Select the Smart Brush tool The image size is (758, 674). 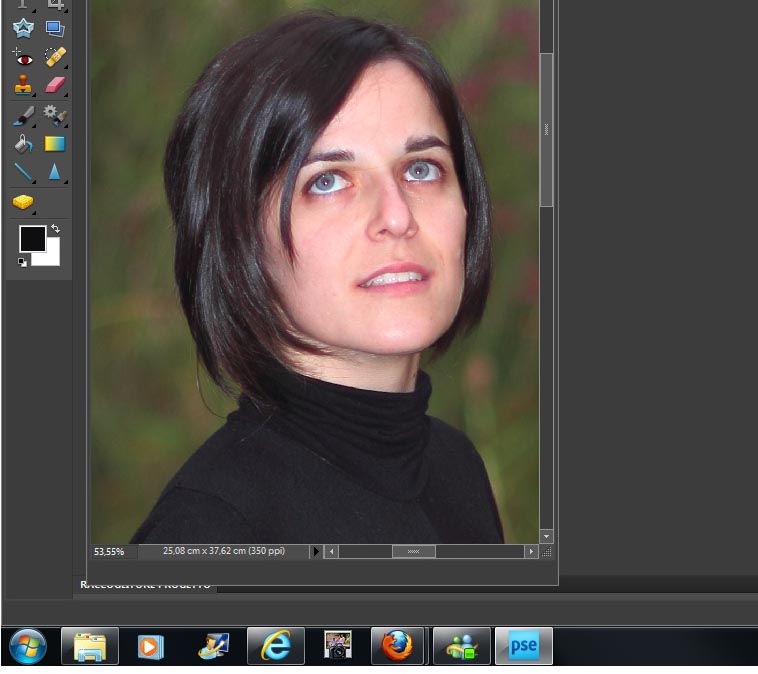click(x=55, y=115)
